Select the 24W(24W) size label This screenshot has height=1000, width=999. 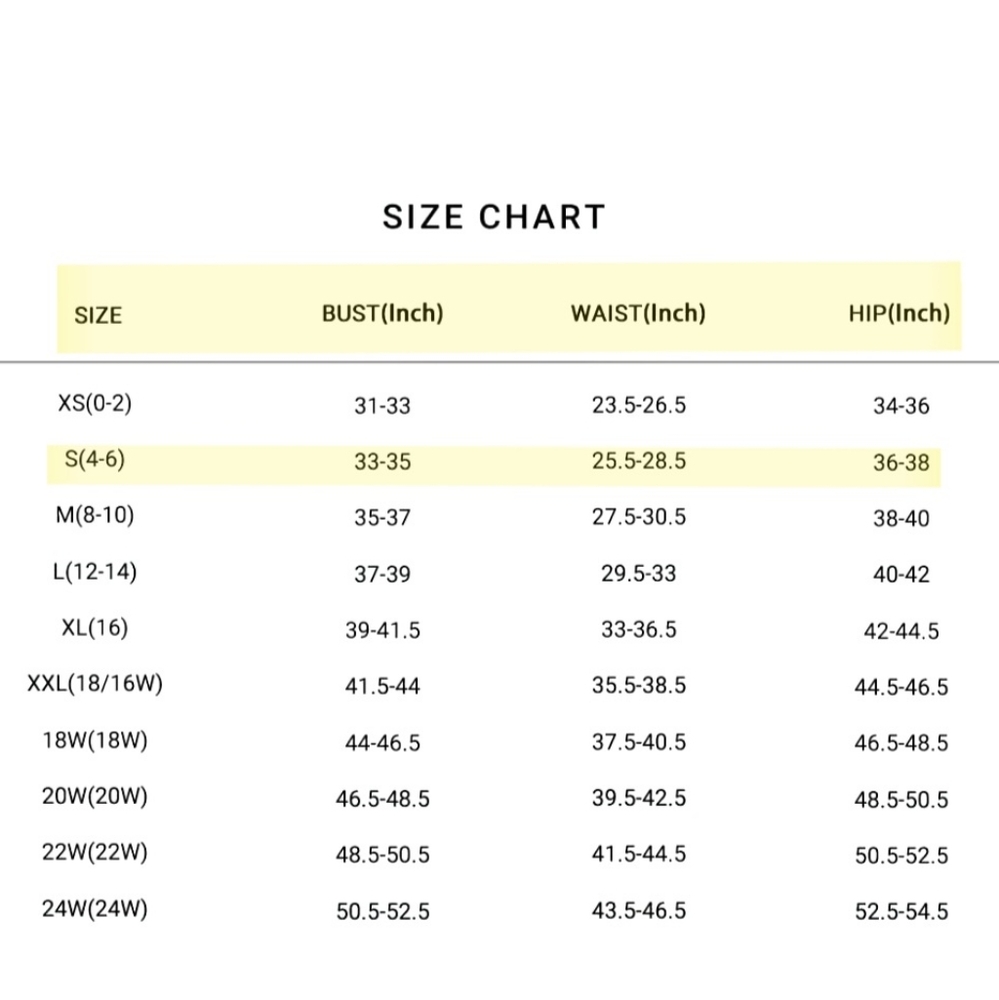pyautogui.click(x=95, y=908)
